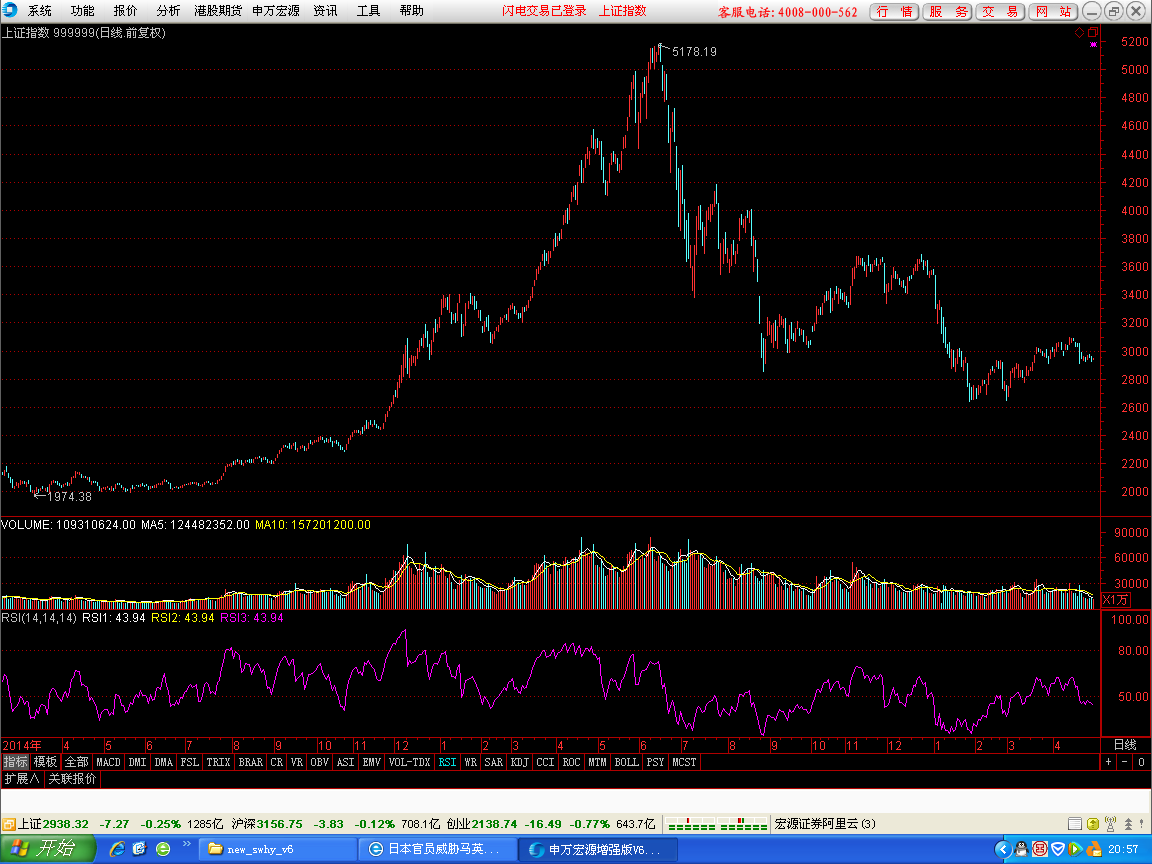Image resolution: width=1152 pixels, height=864 pixels.
Task: Open the 报价 menu
Action: point(125,11)
